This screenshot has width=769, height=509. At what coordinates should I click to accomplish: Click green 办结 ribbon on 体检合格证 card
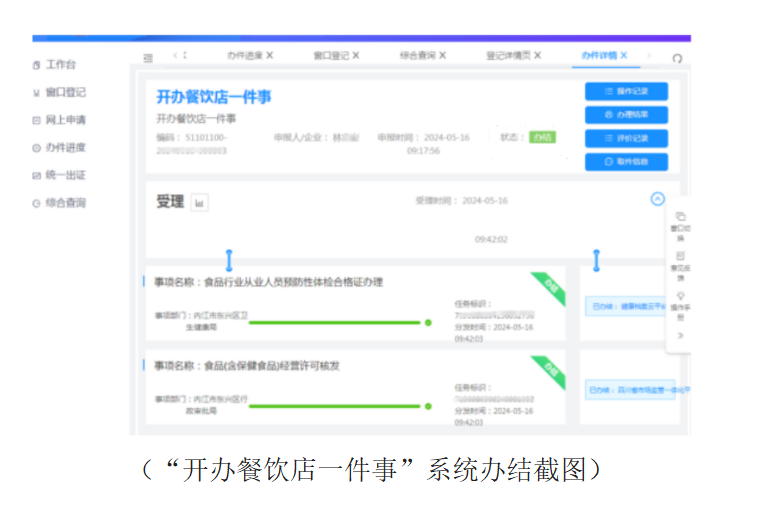(551, 287)
